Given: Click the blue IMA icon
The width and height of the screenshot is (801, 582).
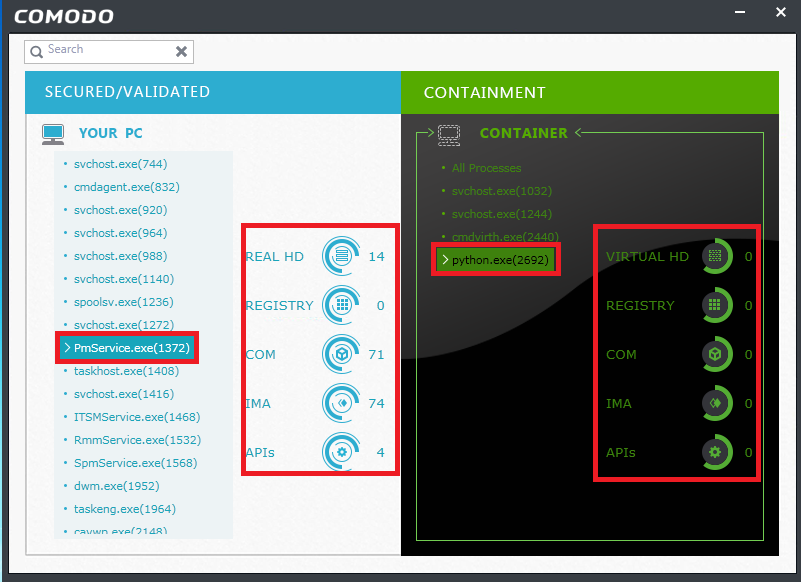Looking at the screenshot, I should point(341,403).
